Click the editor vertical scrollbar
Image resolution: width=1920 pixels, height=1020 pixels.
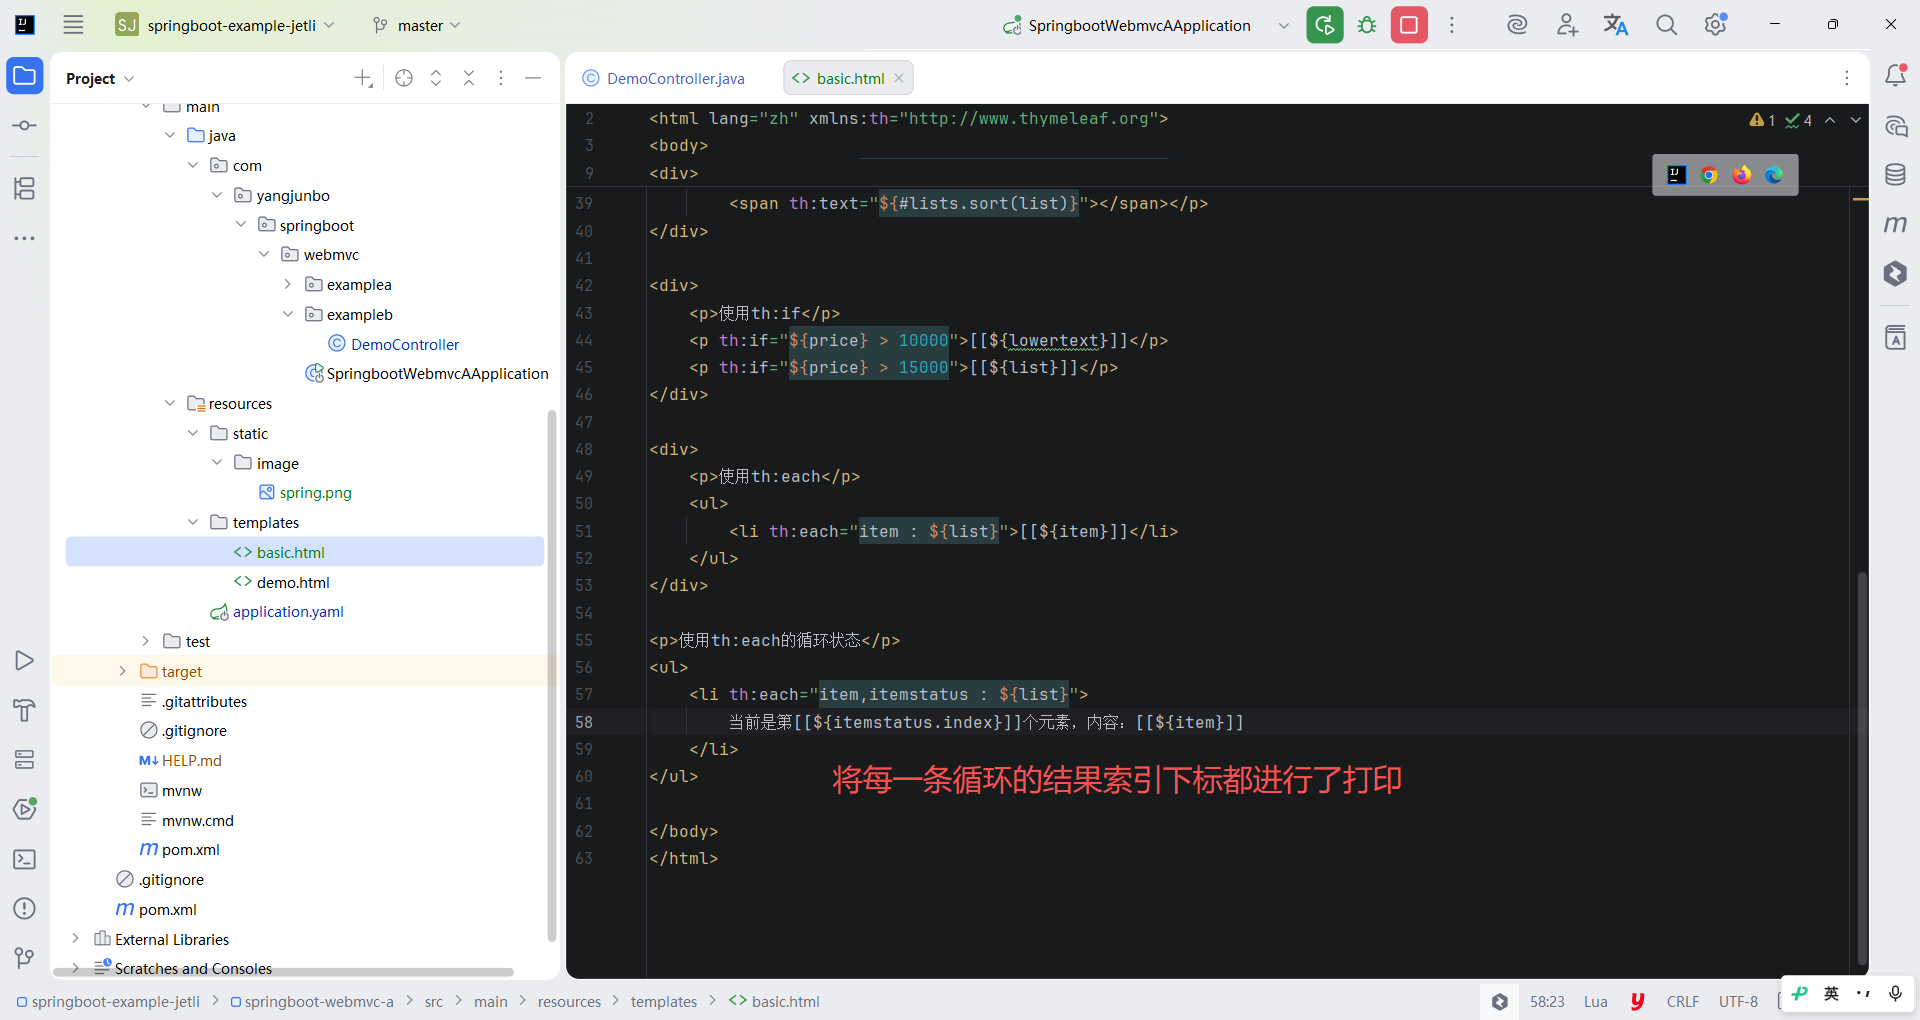coord(1862,768)
